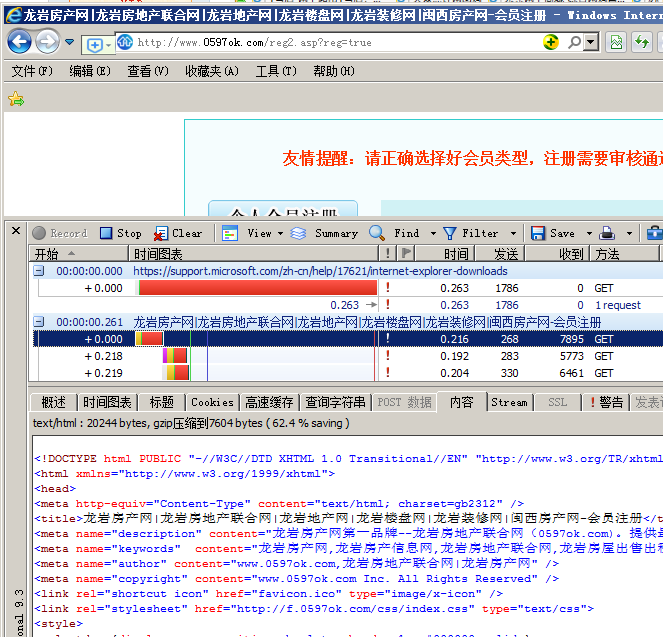Click the blue toolbox icon at toolbar end
The height and width of the screenshot is (637, 663).
[x=655, y=233]
